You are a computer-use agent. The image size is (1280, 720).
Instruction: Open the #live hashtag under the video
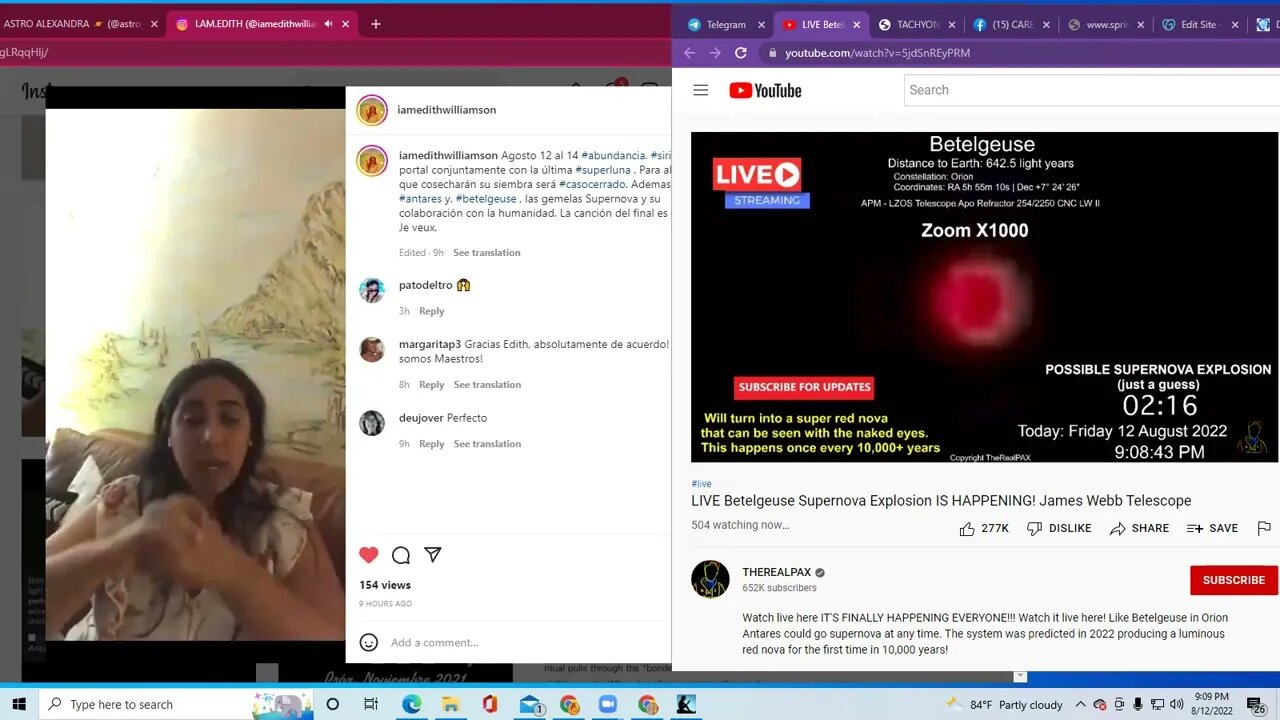[x=701, y=483]
